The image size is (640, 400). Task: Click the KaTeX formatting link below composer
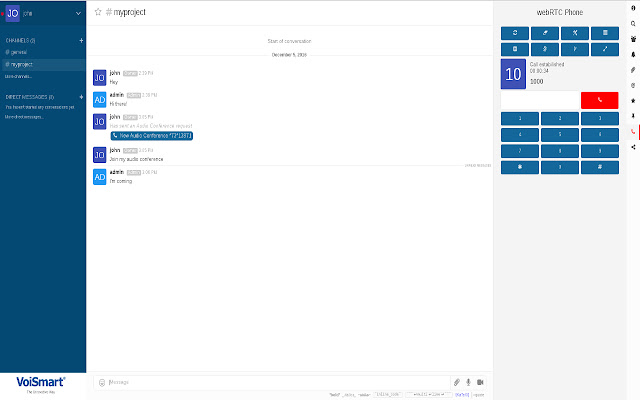pyautogui.click(x=462, y=395)
